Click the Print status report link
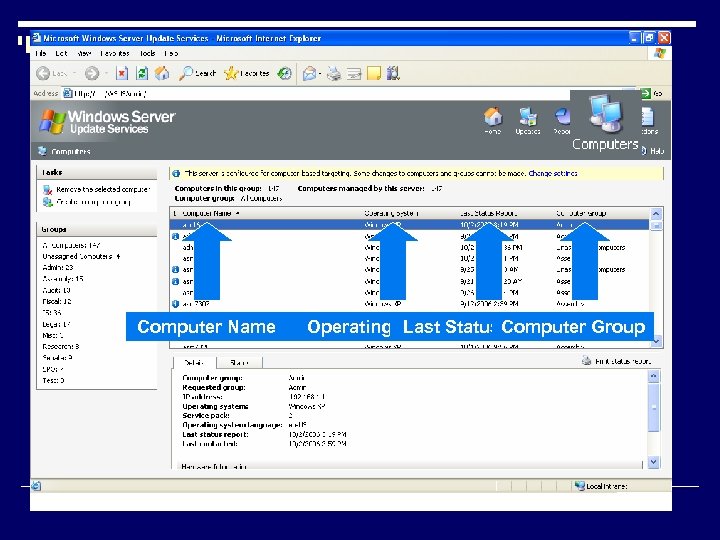Screen dimensions: 720x540 623,361
